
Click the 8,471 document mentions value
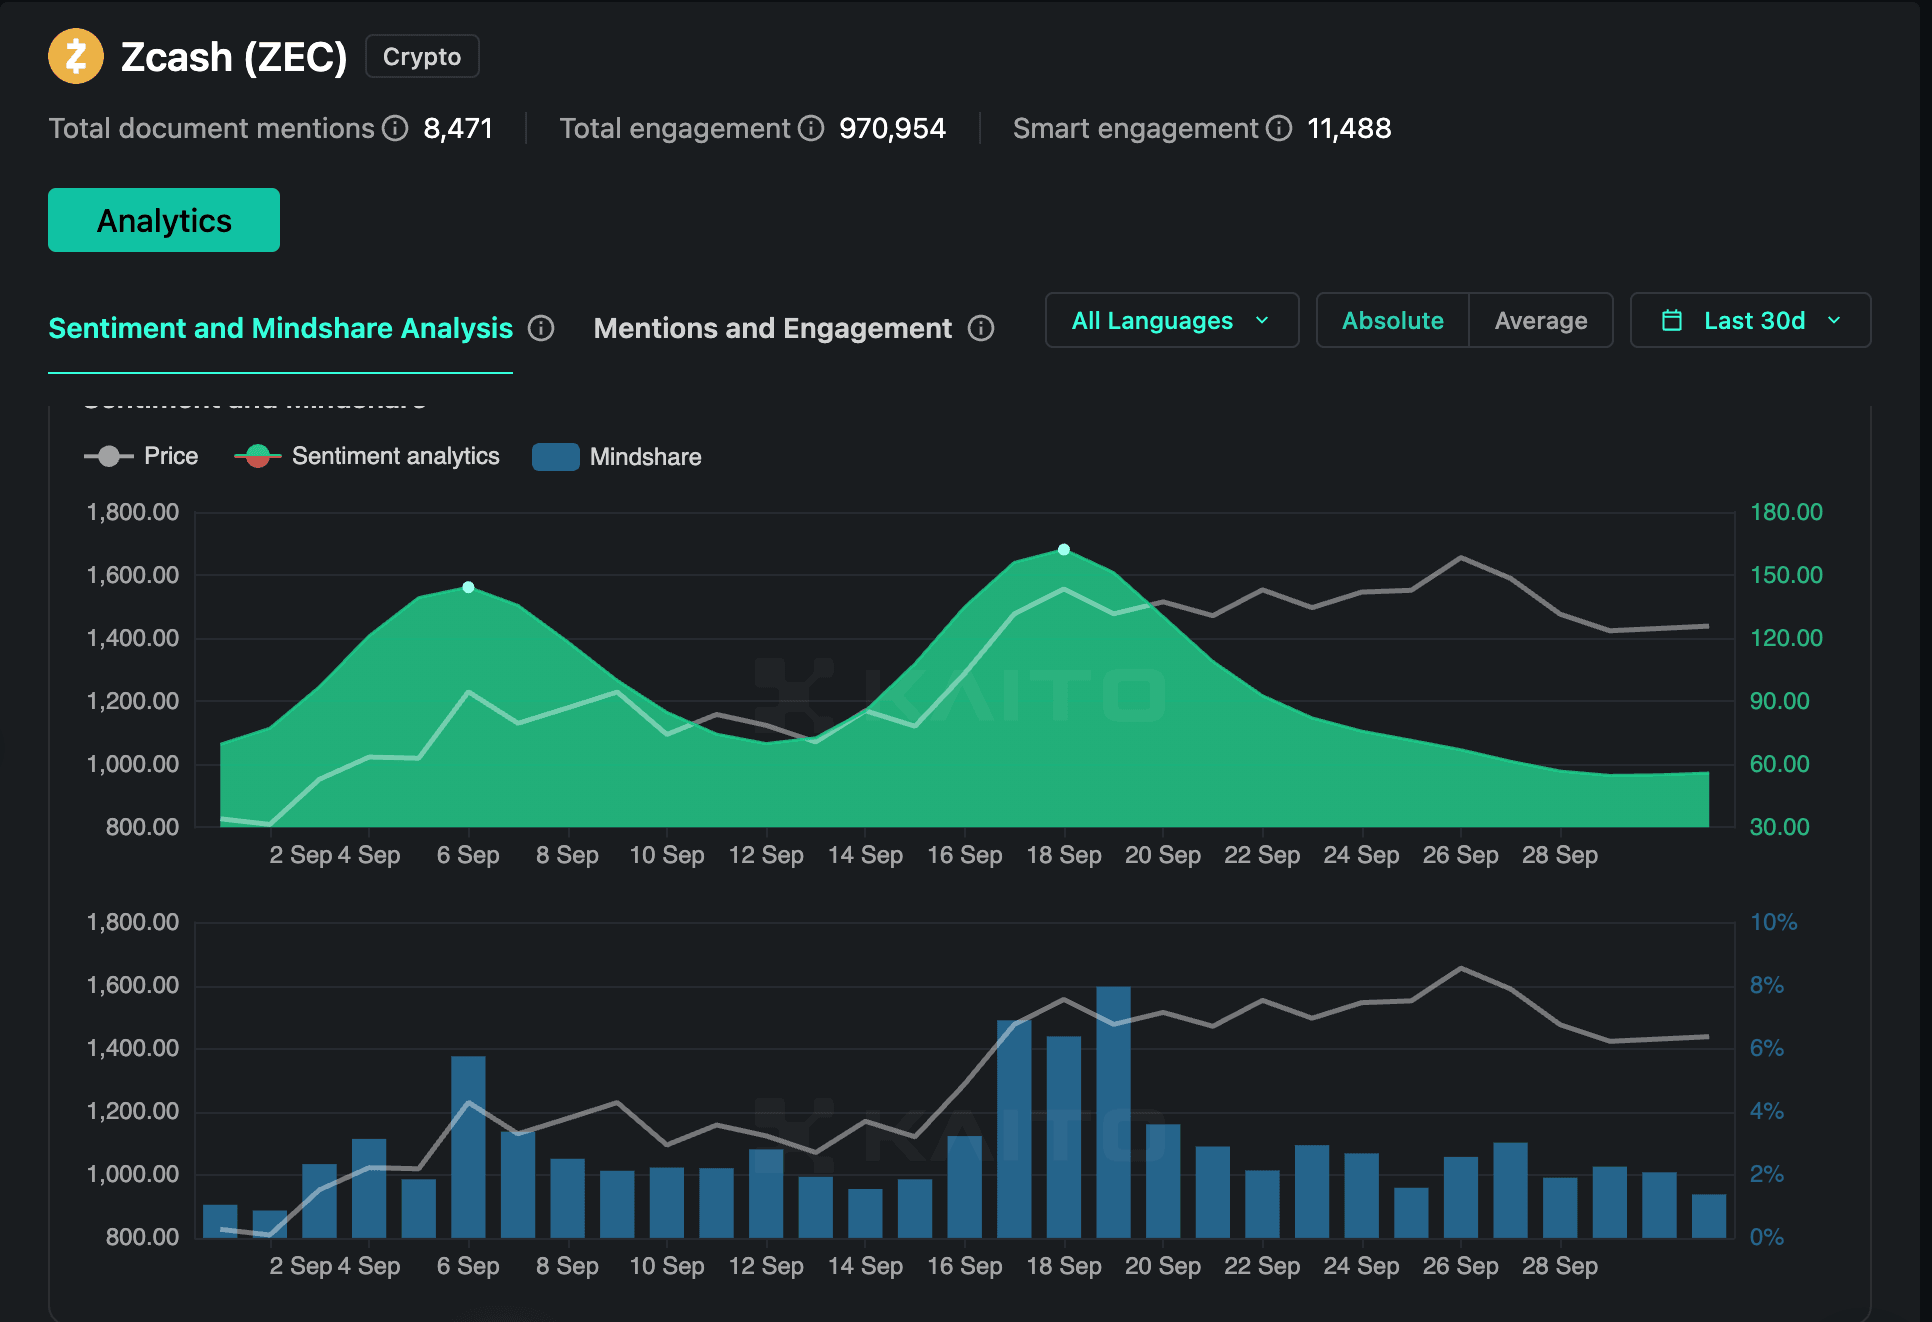[458, 128]
